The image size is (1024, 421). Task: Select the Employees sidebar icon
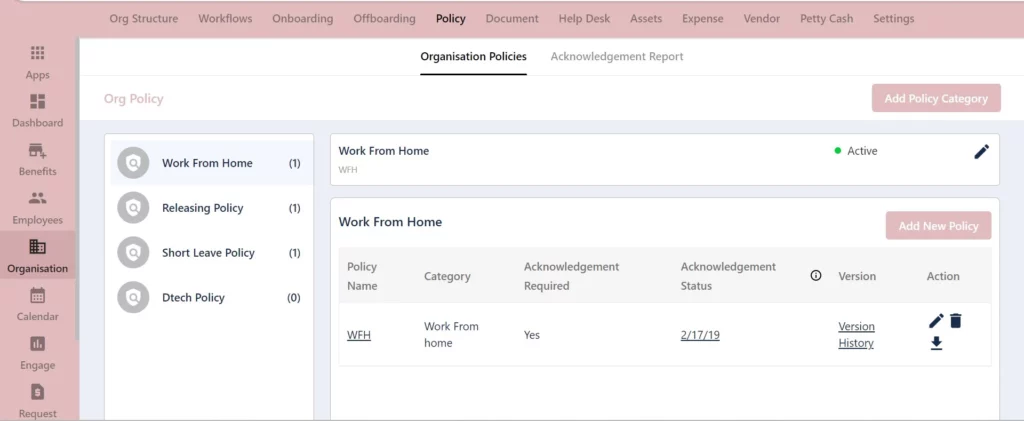click(37, 198)
